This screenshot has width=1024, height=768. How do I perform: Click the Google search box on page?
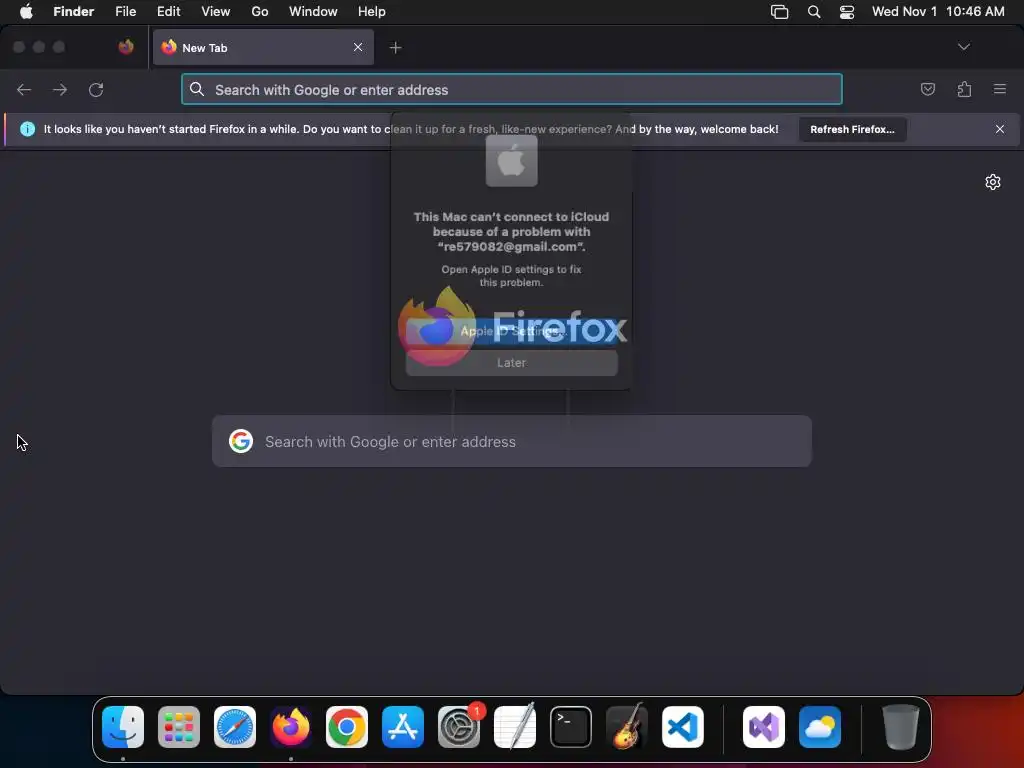[512, 441]
